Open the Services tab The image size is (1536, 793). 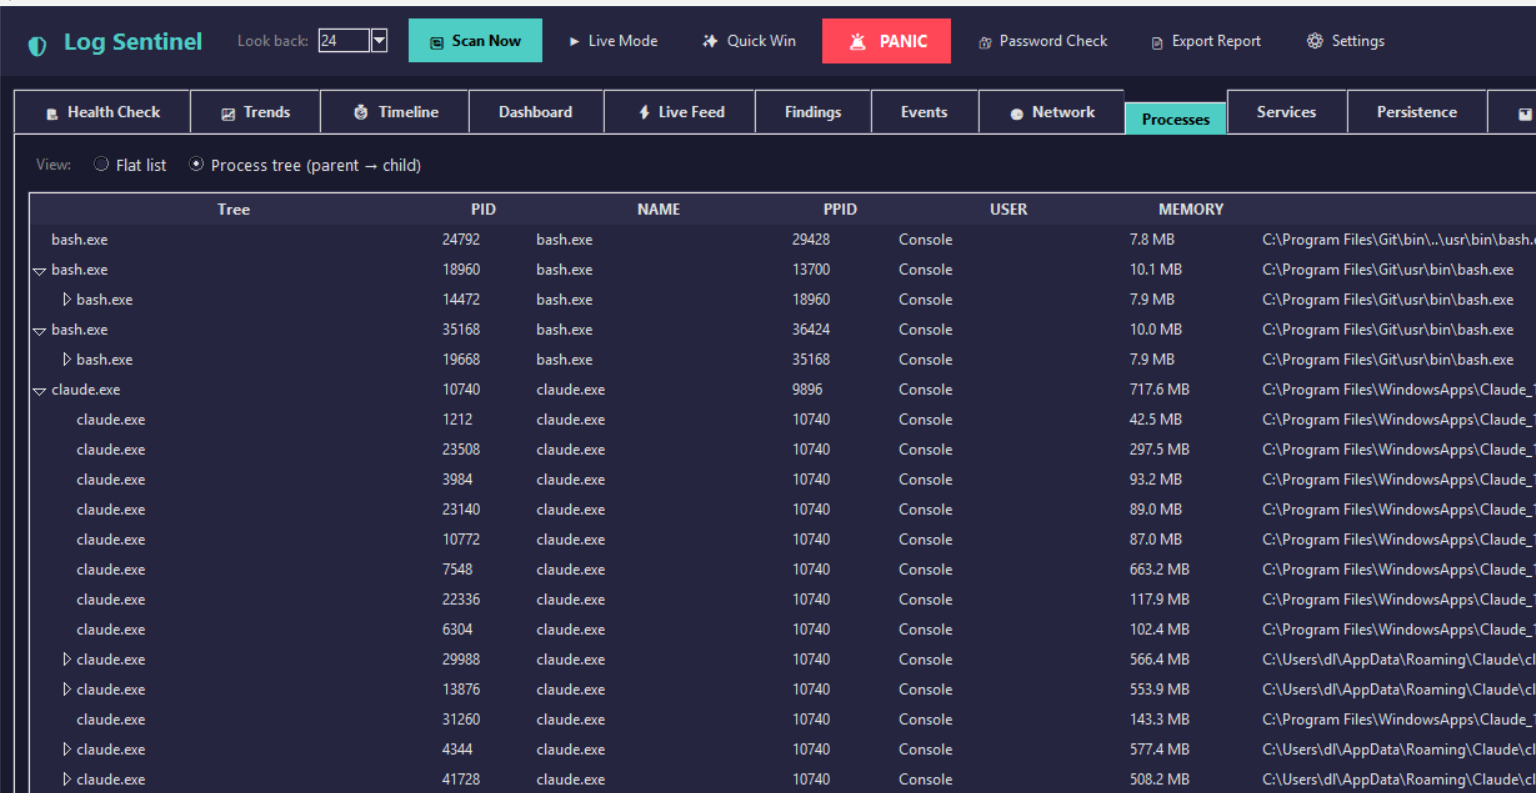[x=1286, y=112]
